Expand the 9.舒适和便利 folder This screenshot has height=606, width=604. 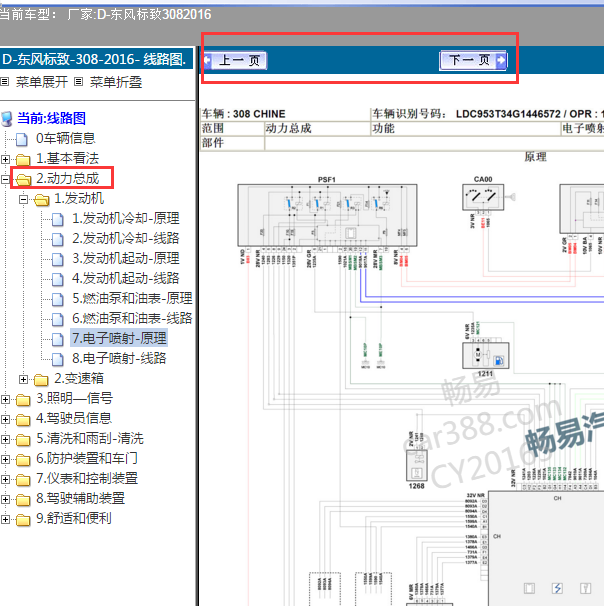(5, 520)
